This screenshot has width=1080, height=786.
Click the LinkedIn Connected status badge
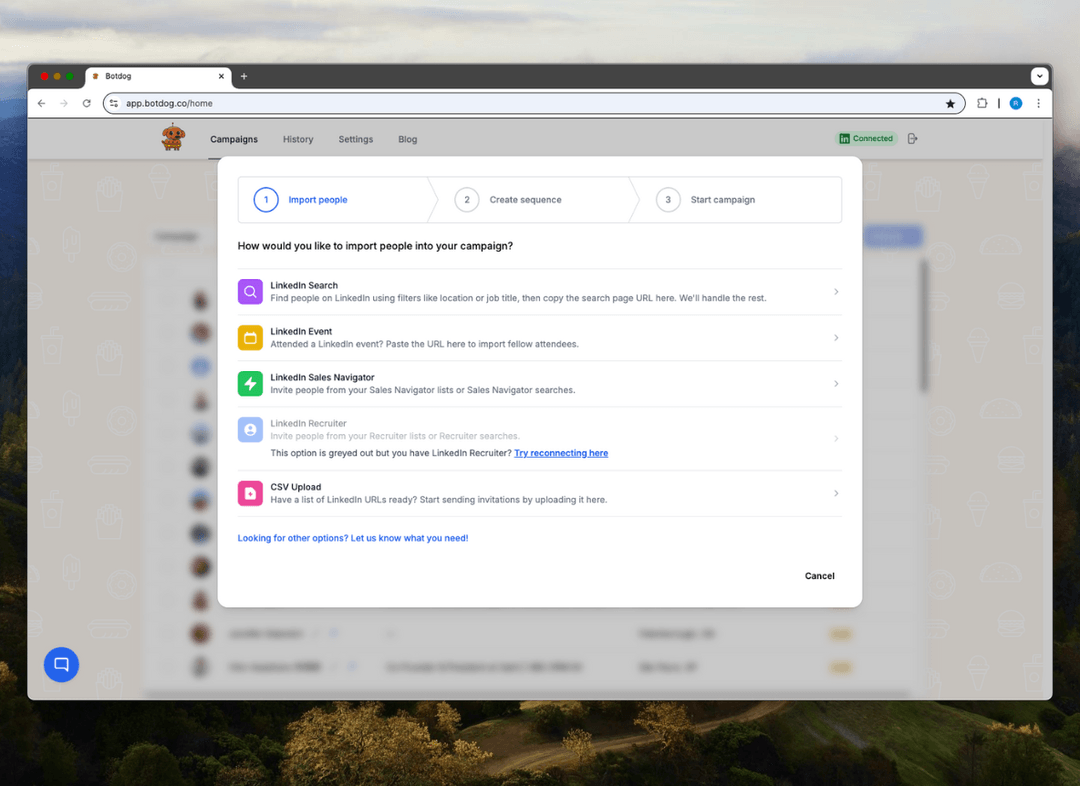pyautogui.click(x=866, y=138)
